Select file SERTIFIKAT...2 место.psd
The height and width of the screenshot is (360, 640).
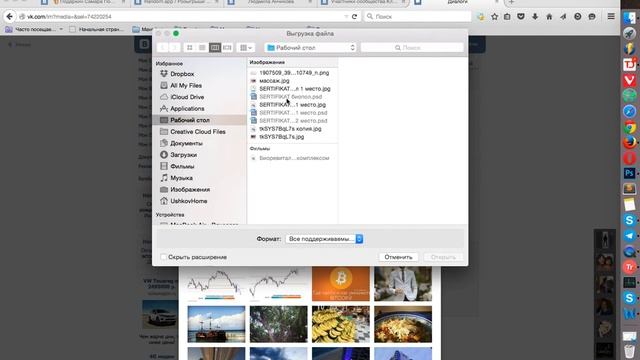[x=293, y=121]
